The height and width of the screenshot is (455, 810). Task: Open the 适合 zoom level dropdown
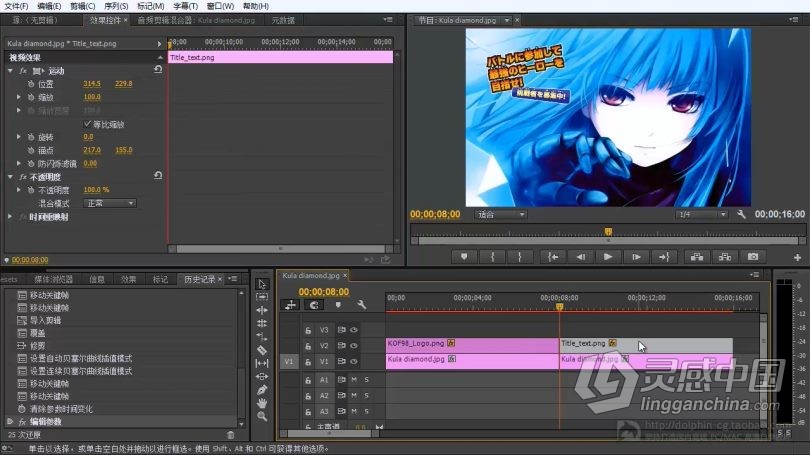click(x=500, y=214)
